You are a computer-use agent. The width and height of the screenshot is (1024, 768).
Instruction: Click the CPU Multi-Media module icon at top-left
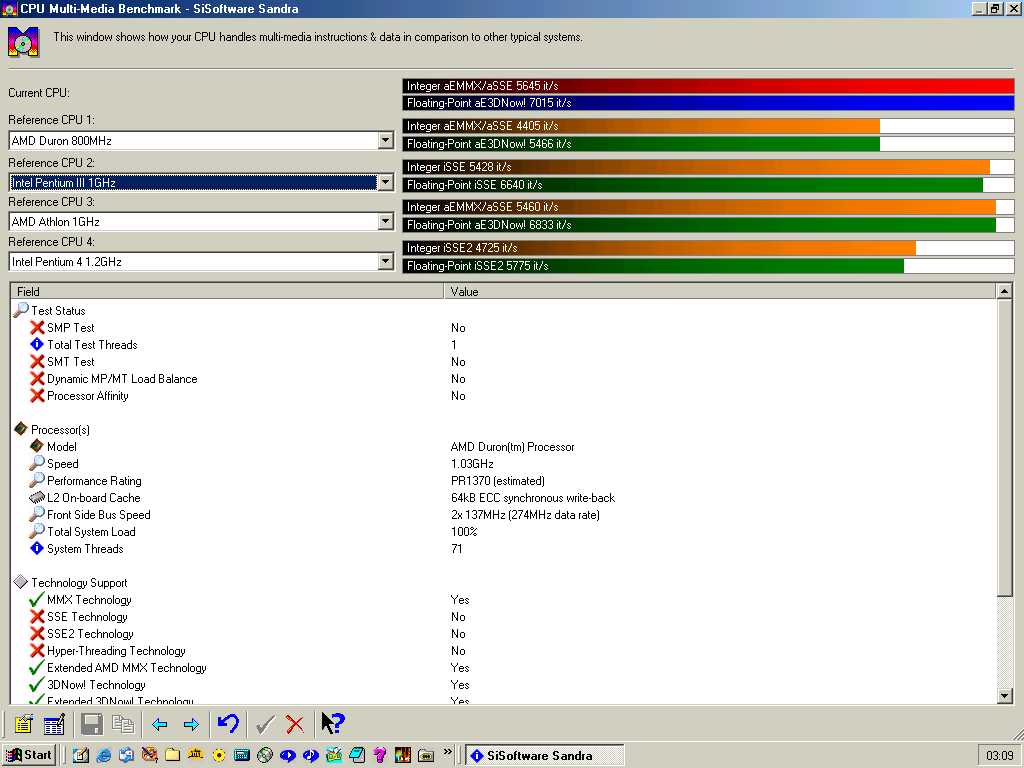[24, 41]
